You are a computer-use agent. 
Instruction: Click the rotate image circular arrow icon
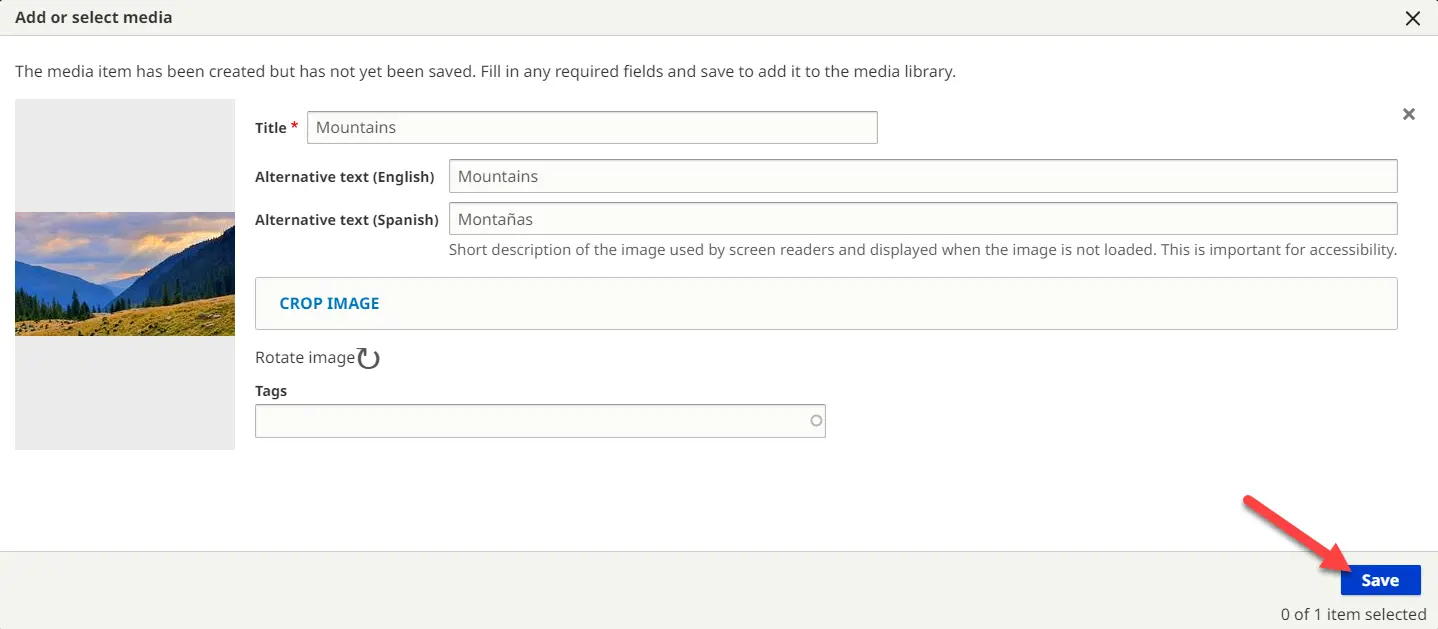click(369, 358)
